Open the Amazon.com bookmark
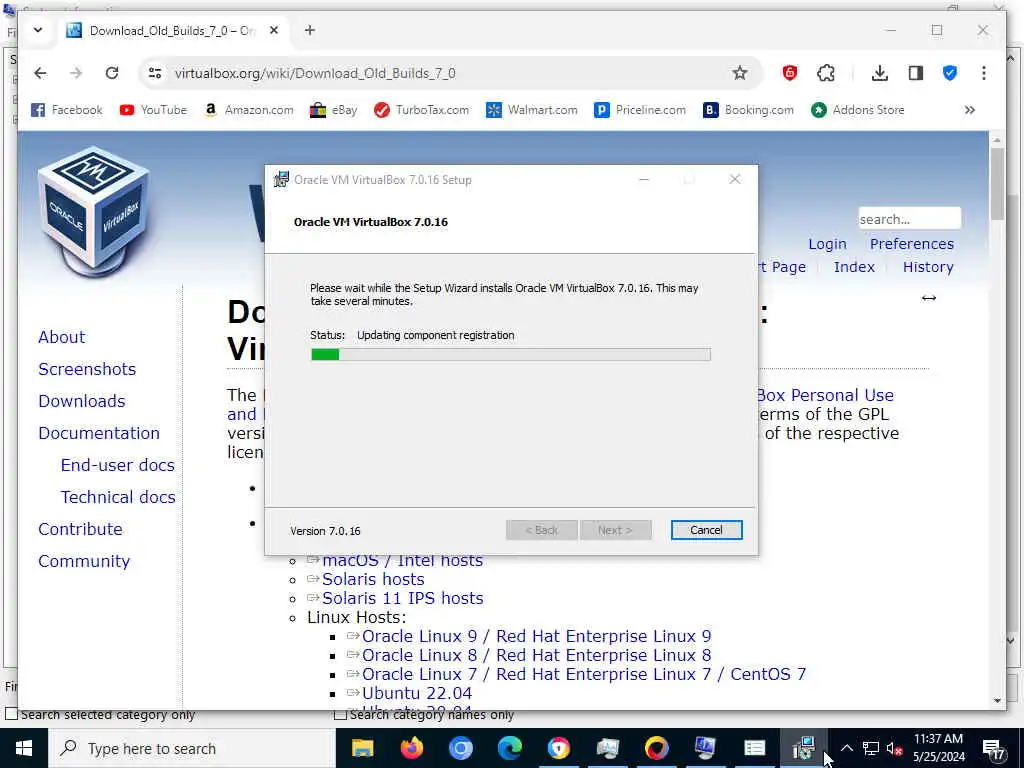Screen dimensions: 1024x768 248,110
